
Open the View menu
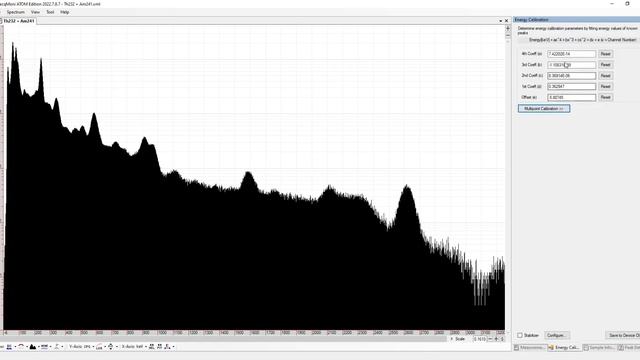[x=35, y=12]
